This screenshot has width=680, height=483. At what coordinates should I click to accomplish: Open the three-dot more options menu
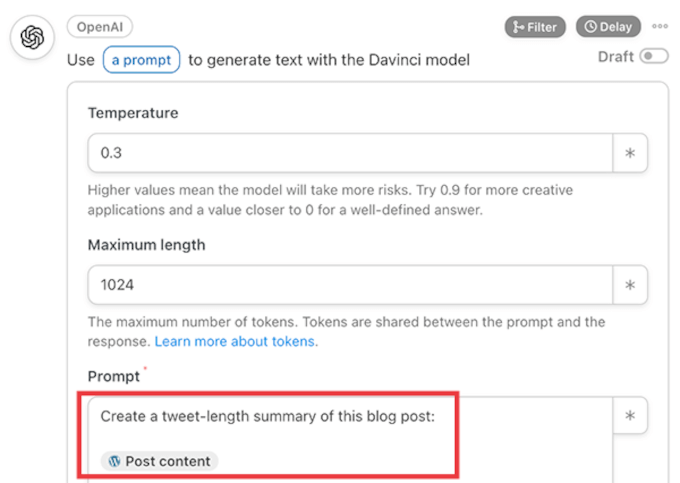pyautogui.click(x=659, y=27)
